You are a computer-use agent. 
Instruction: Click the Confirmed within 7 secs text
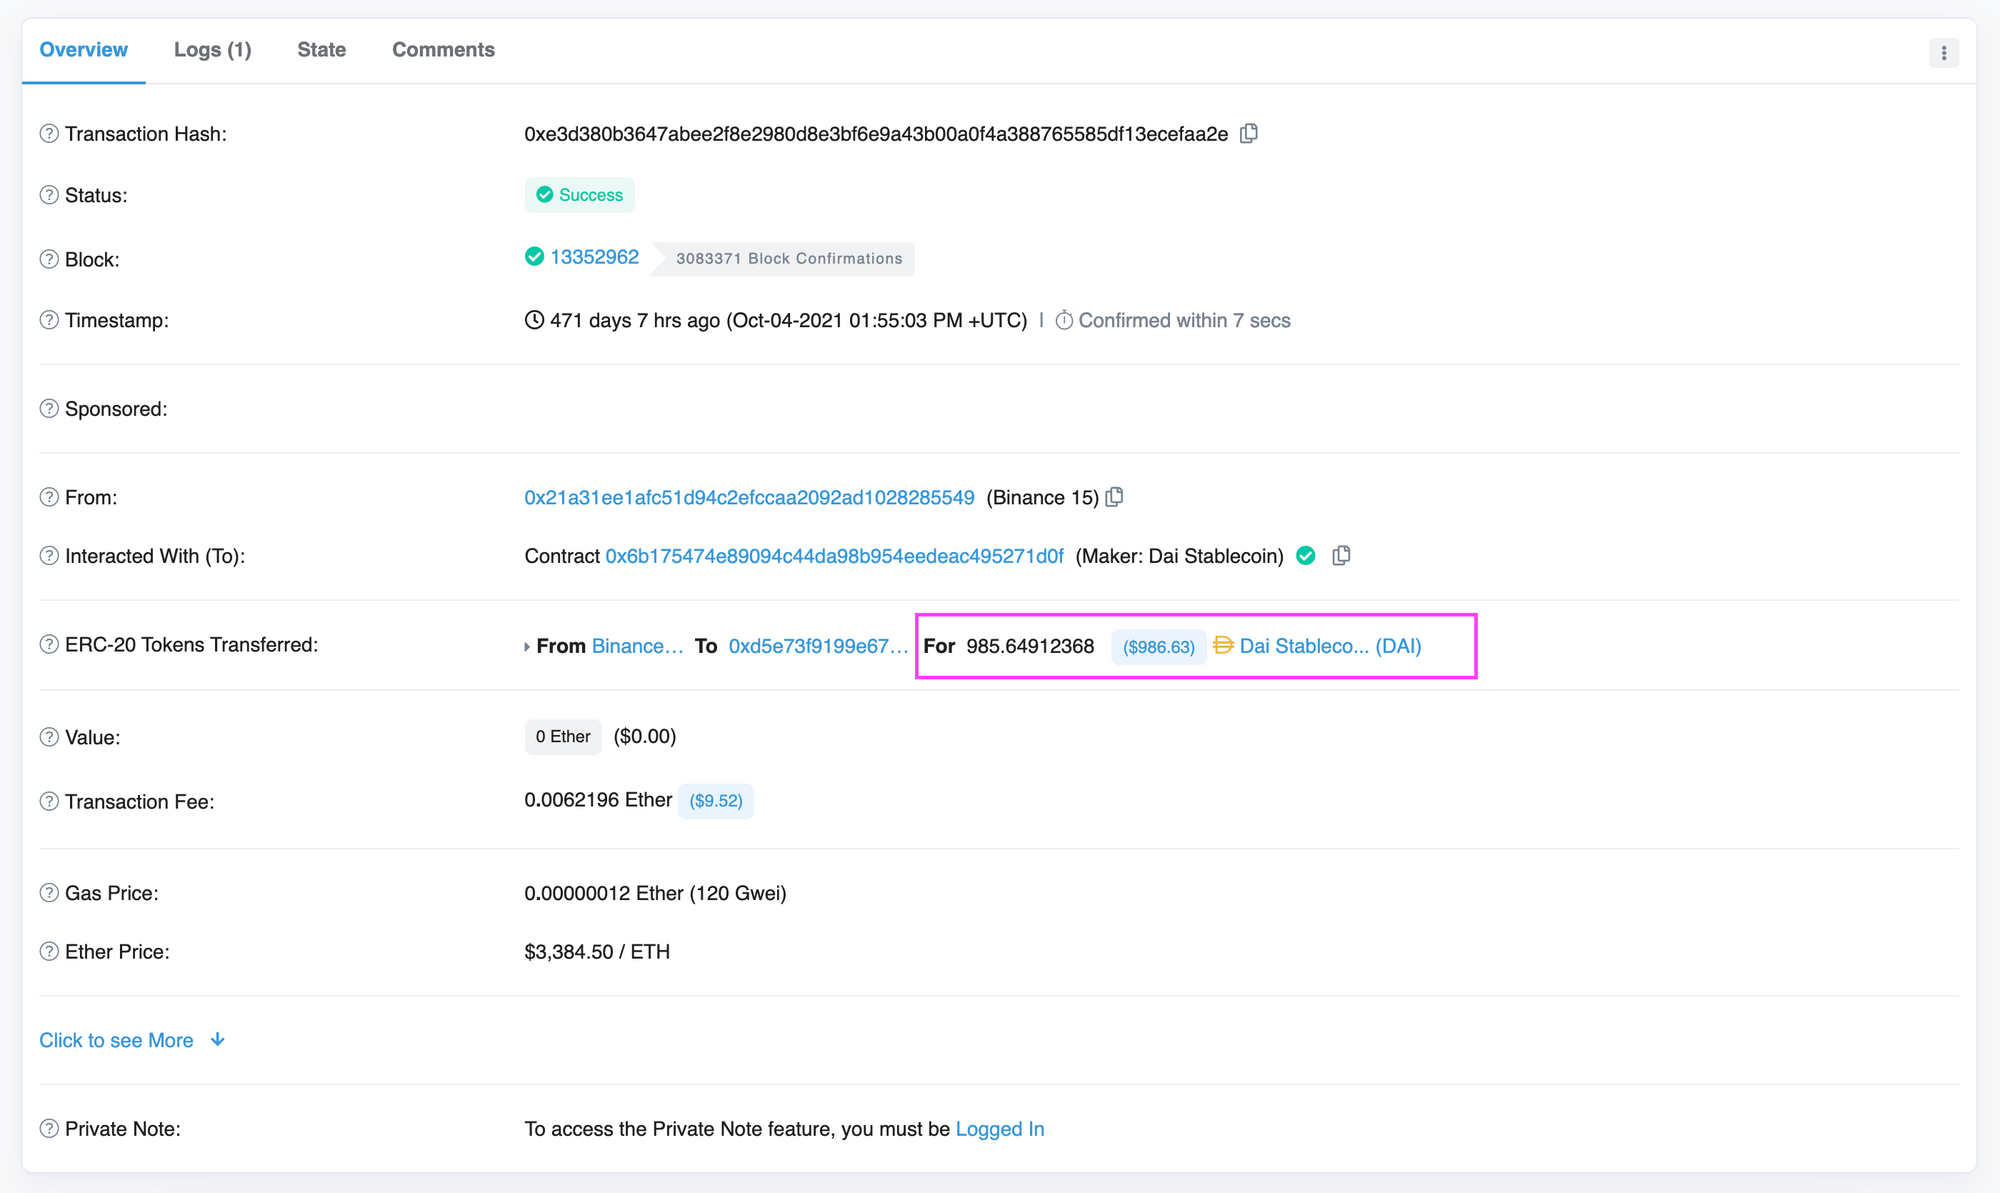[x=1184, y=321]
